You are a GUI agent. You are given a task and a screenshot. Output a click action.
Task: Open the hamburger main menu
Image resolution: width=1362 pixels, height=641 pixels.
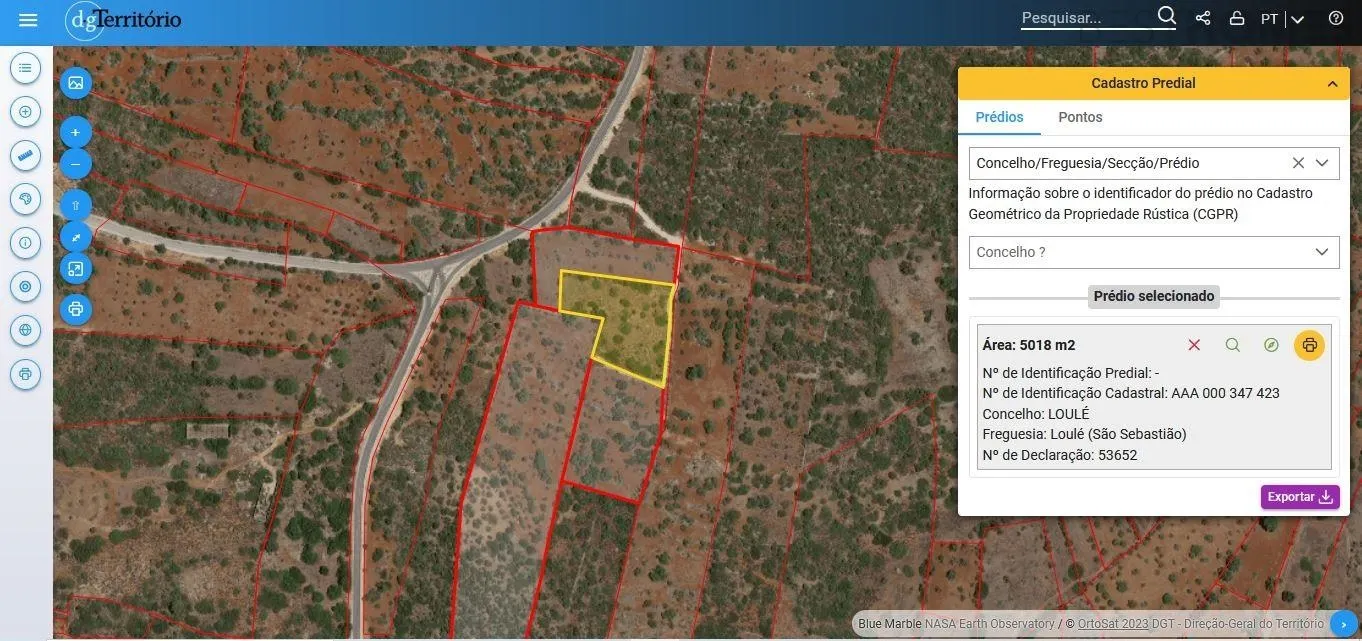(x=28, y=20)
